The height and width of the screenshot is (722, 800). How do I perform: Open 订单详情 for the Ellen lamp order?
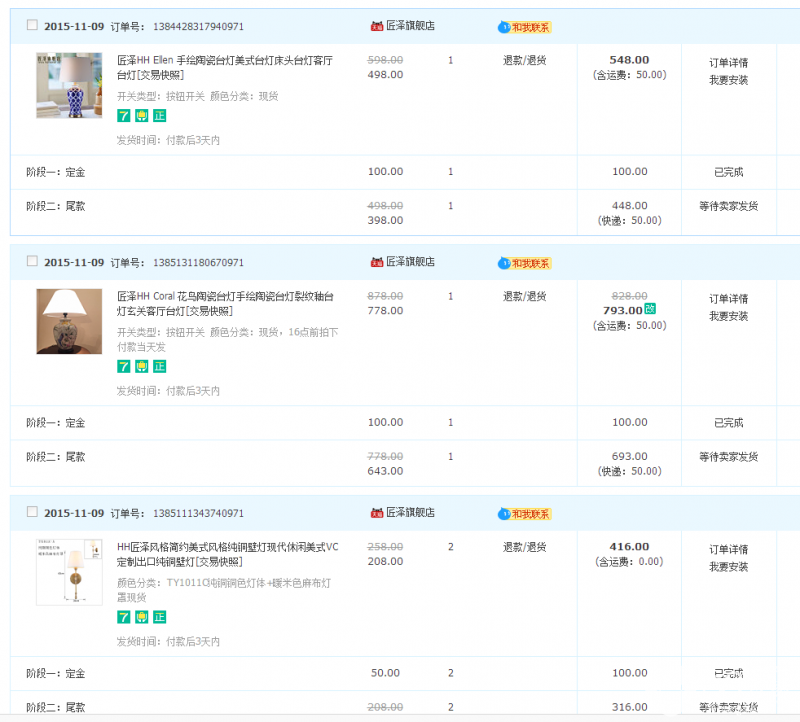[x=728, y=63]
